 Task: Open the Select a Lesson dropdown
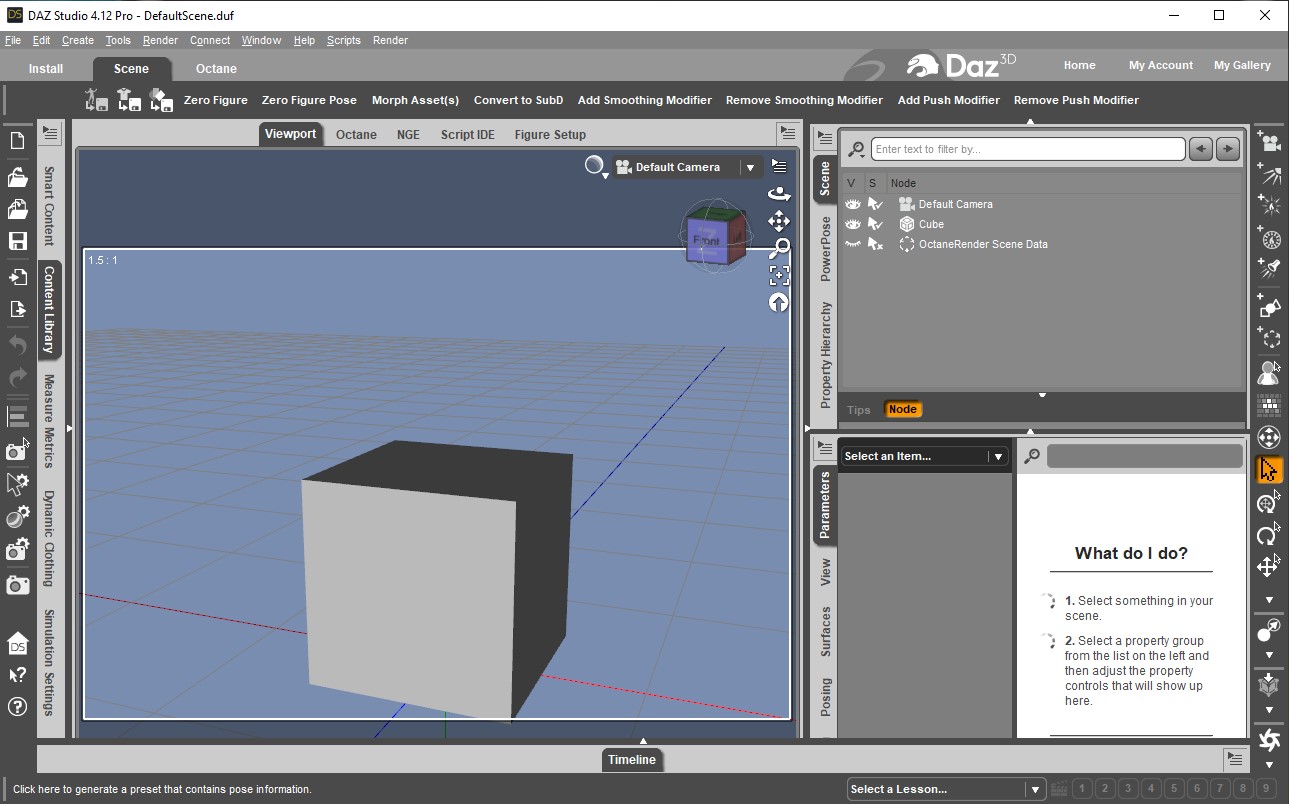pyautogui.click(x=946, y=789)
